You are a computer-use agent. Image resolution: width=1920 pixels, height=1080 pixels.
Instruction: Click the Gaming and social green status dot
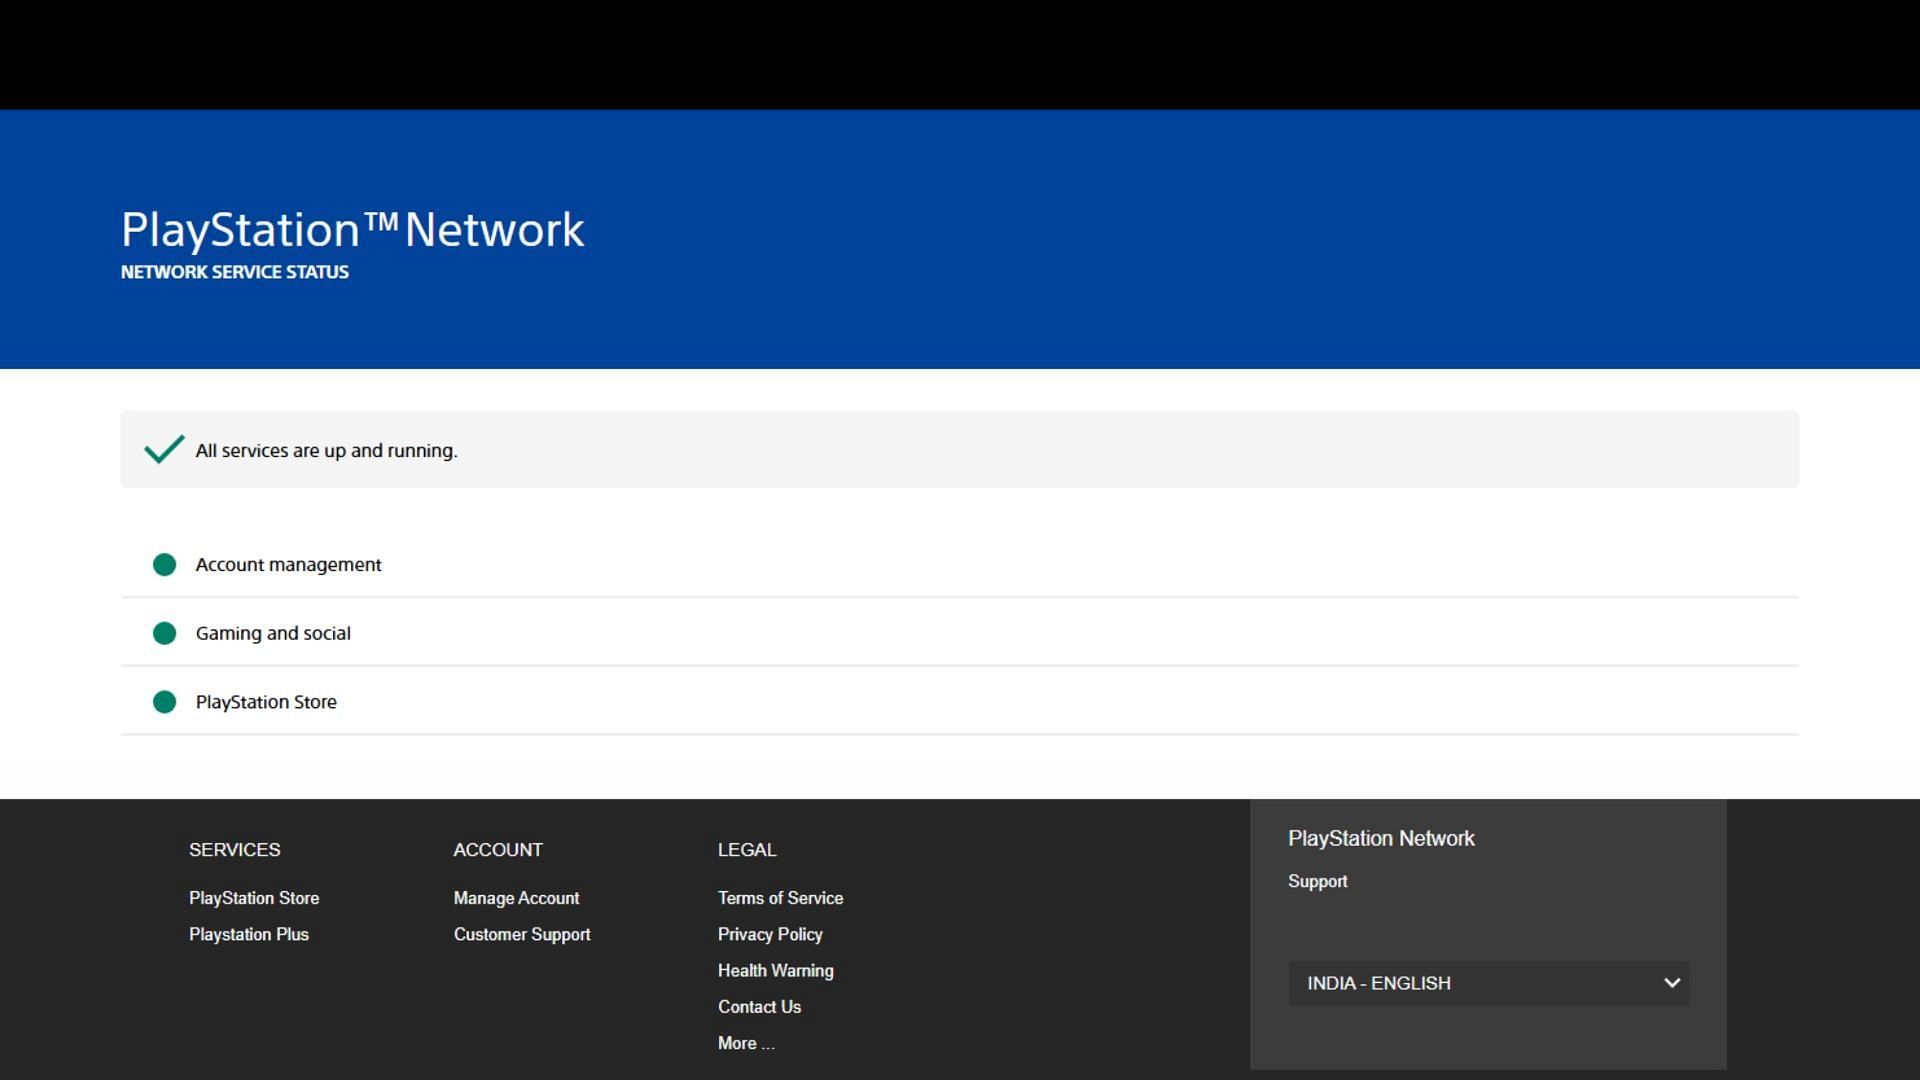pos(164,633)
